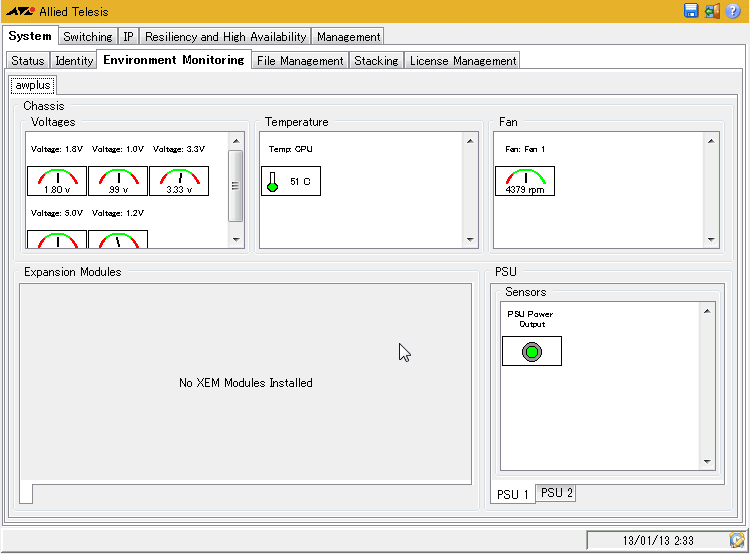750x555 pixels.
Task: Select the Environment Monitoring sub-tab
Action: tap(174, 60)
